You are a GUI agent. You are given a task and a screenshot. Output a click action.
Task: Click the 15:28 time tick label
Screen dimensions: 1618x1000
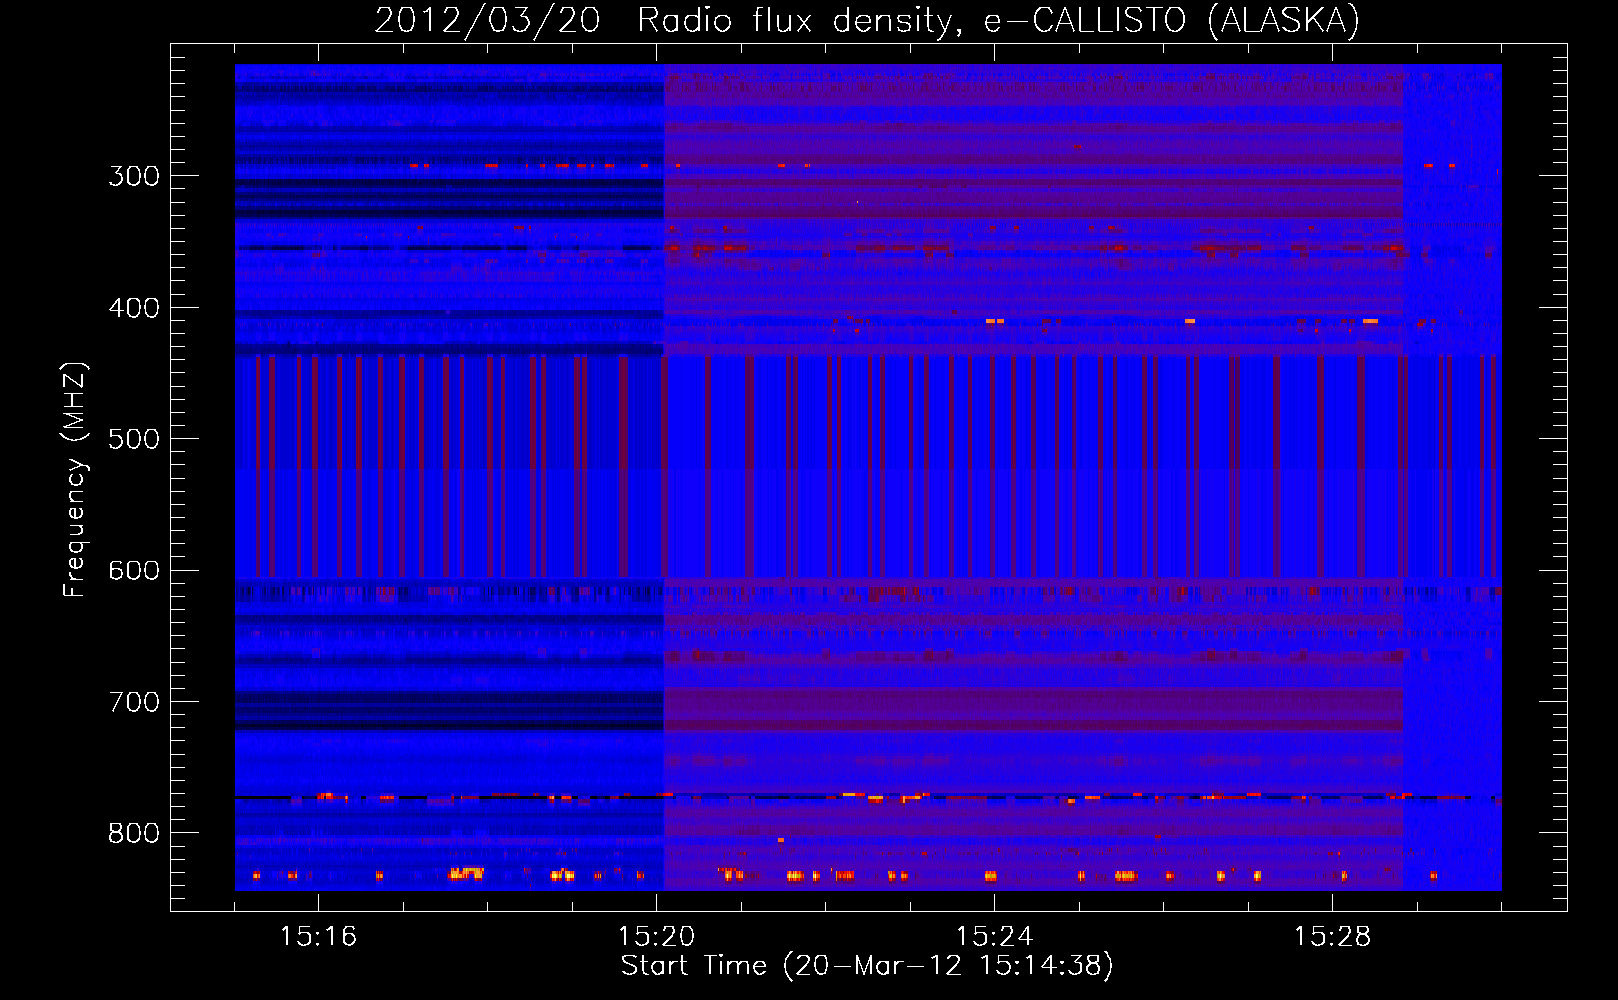[x=1332, y=937]
